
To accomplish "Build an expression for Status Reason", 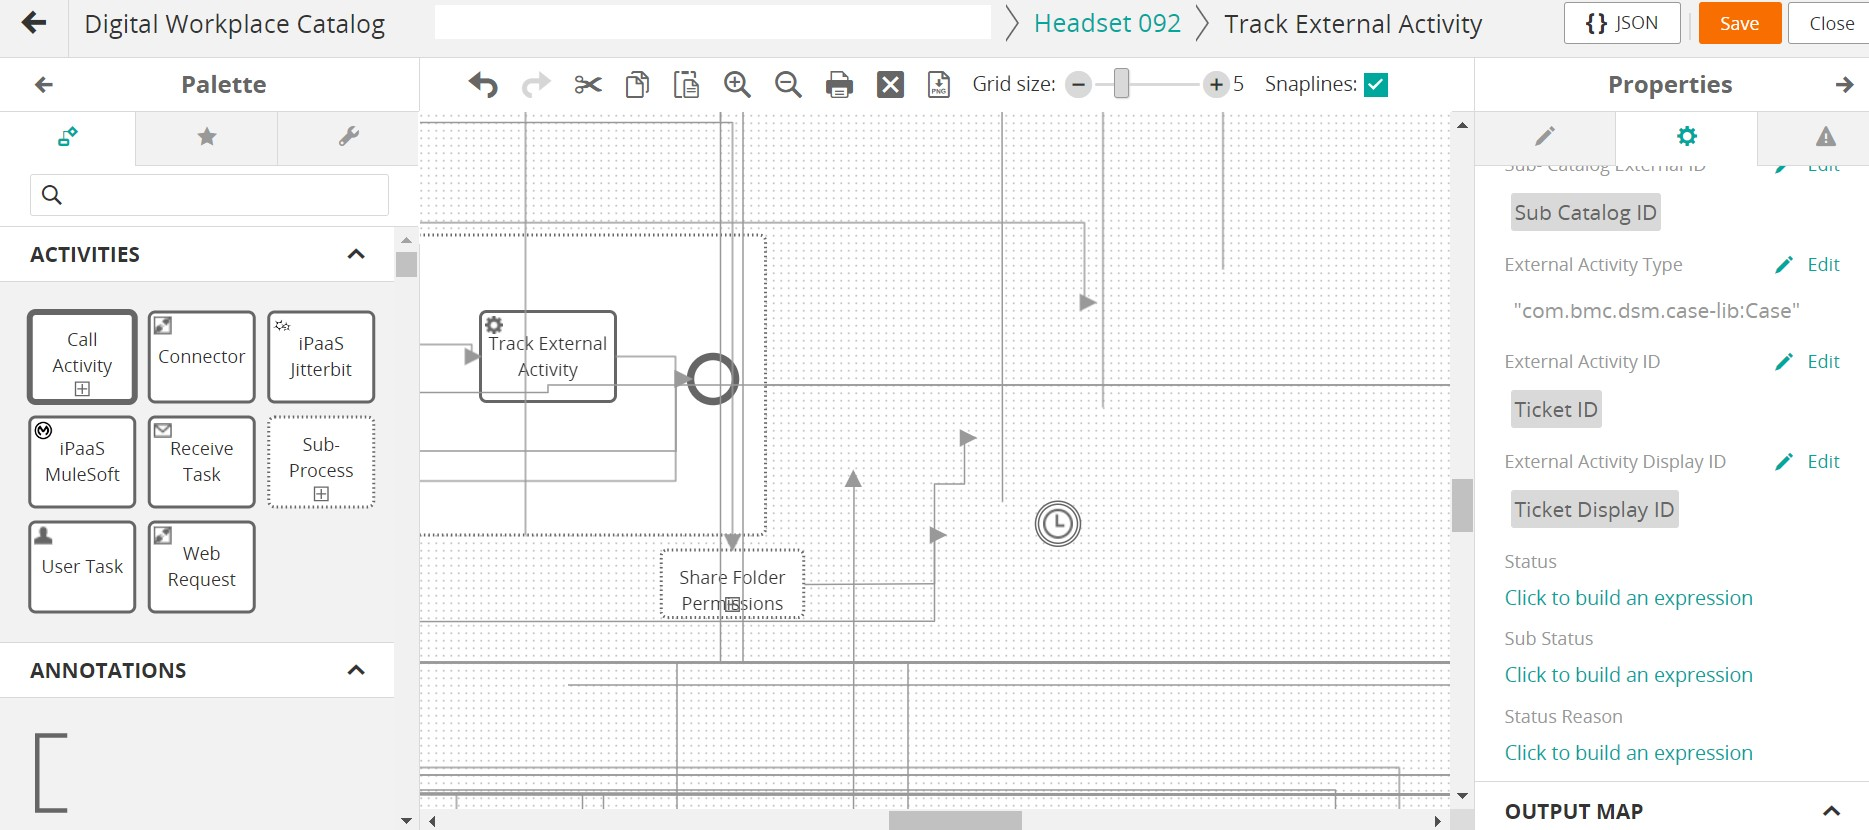I will (1628, 753).
